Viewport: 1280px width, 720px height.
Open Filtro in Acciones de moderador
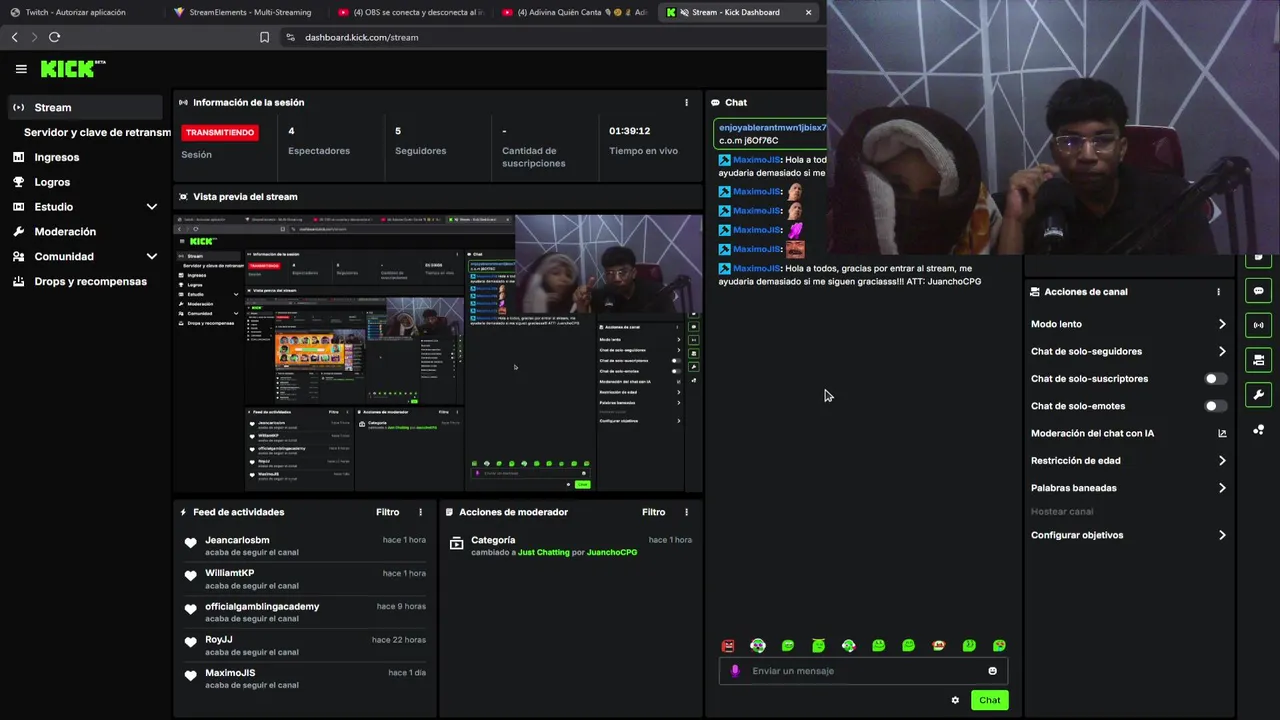point(653,512)
